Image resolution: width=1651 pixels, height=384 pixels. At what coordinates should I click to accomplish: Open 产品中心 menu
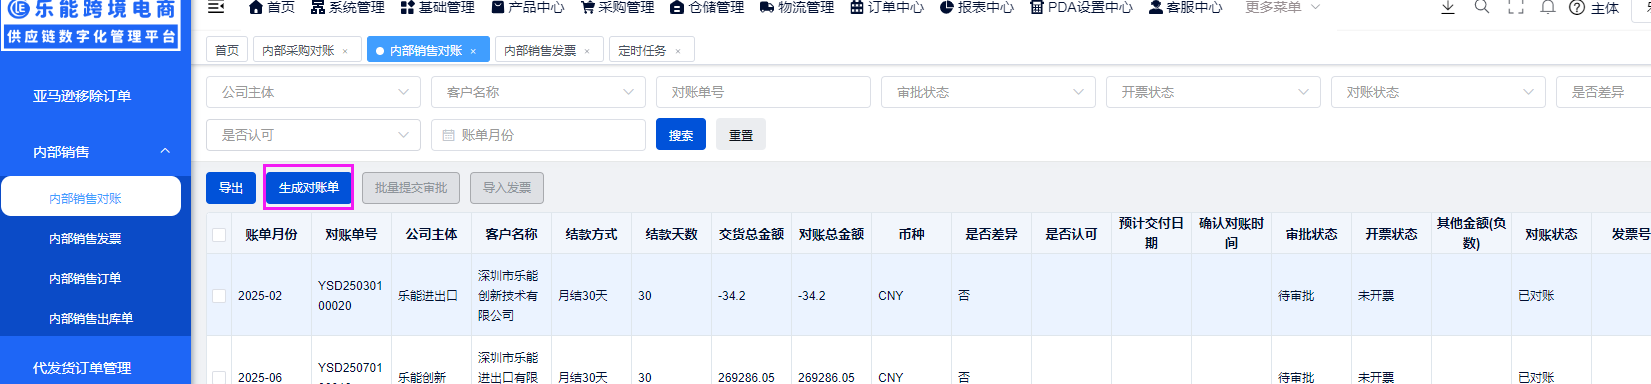(x=528, y=7)
